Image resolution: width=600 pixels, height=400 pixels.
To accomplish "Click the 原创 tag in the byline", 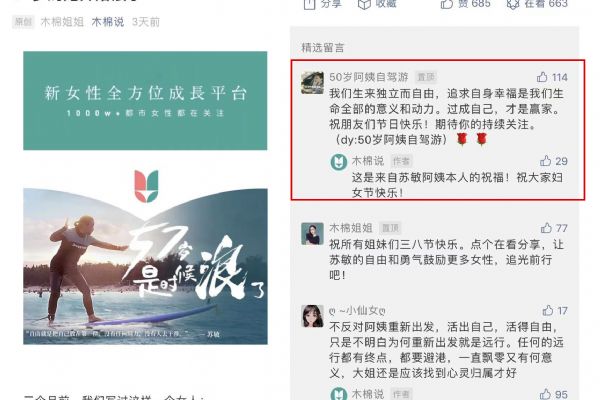I will click(x=23, y=22).
